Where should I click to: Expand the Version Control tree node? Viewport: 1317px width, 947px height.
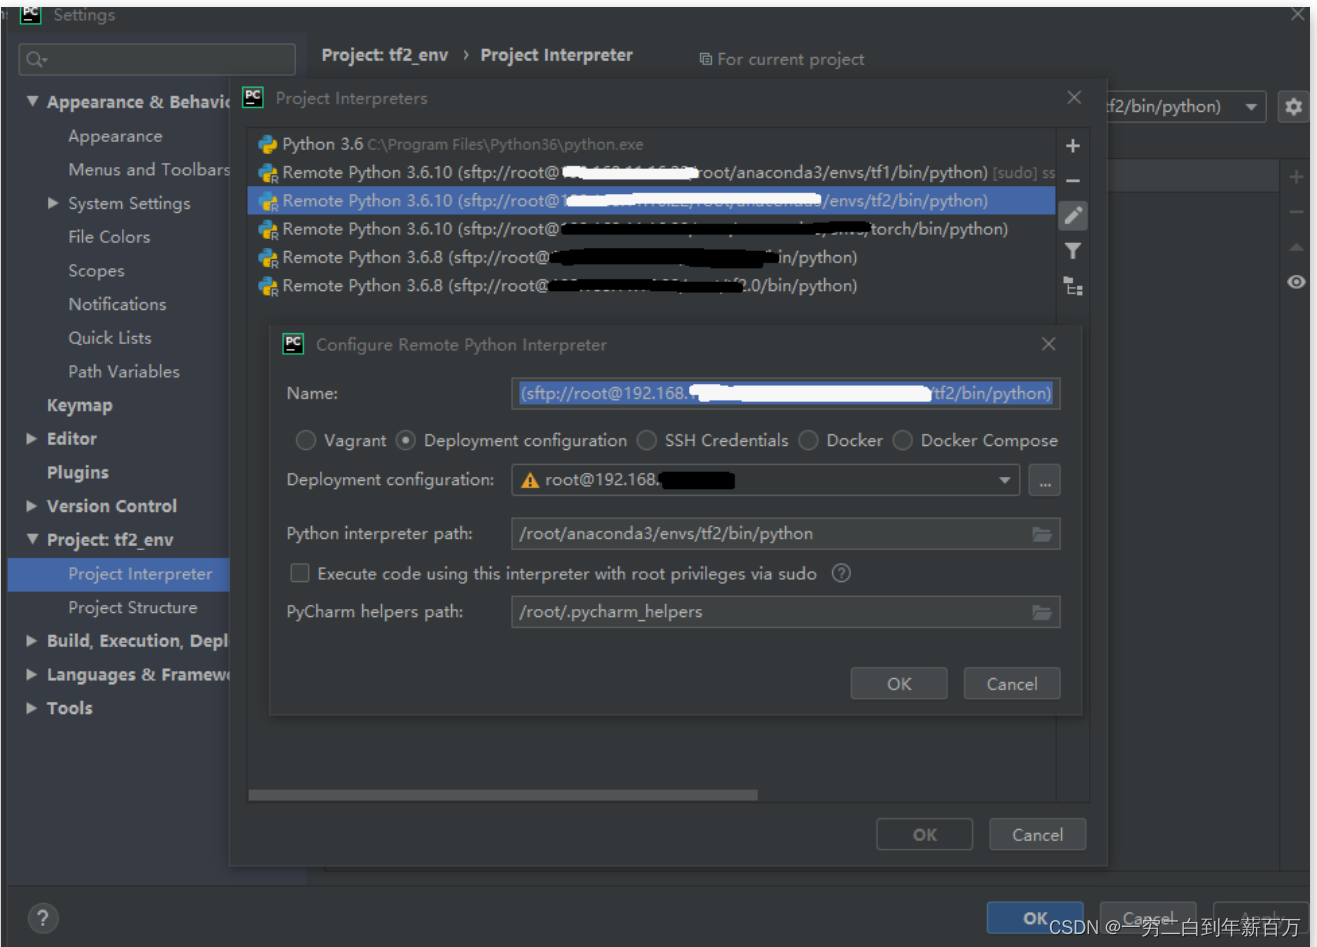[x=31, y=506]
